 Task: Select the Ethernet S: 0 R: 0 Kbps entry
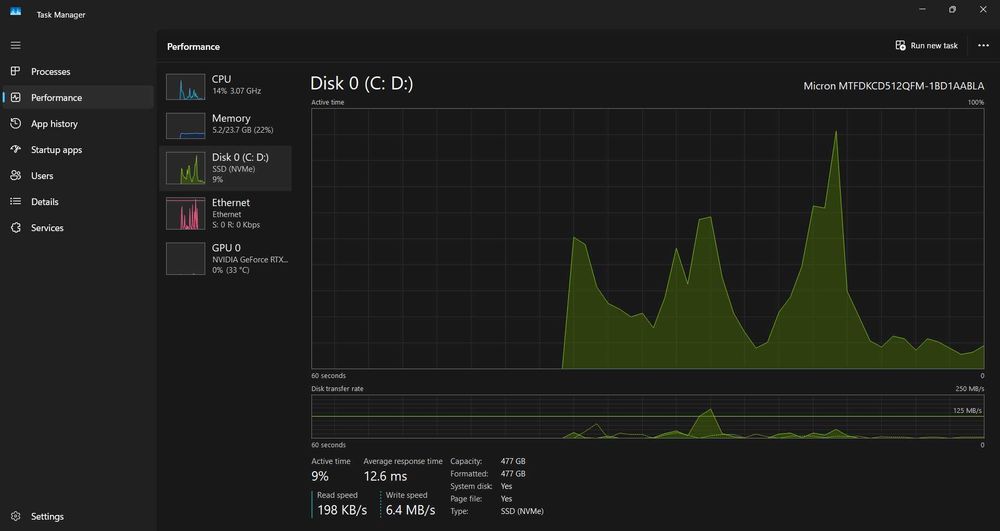click(225, 214)
